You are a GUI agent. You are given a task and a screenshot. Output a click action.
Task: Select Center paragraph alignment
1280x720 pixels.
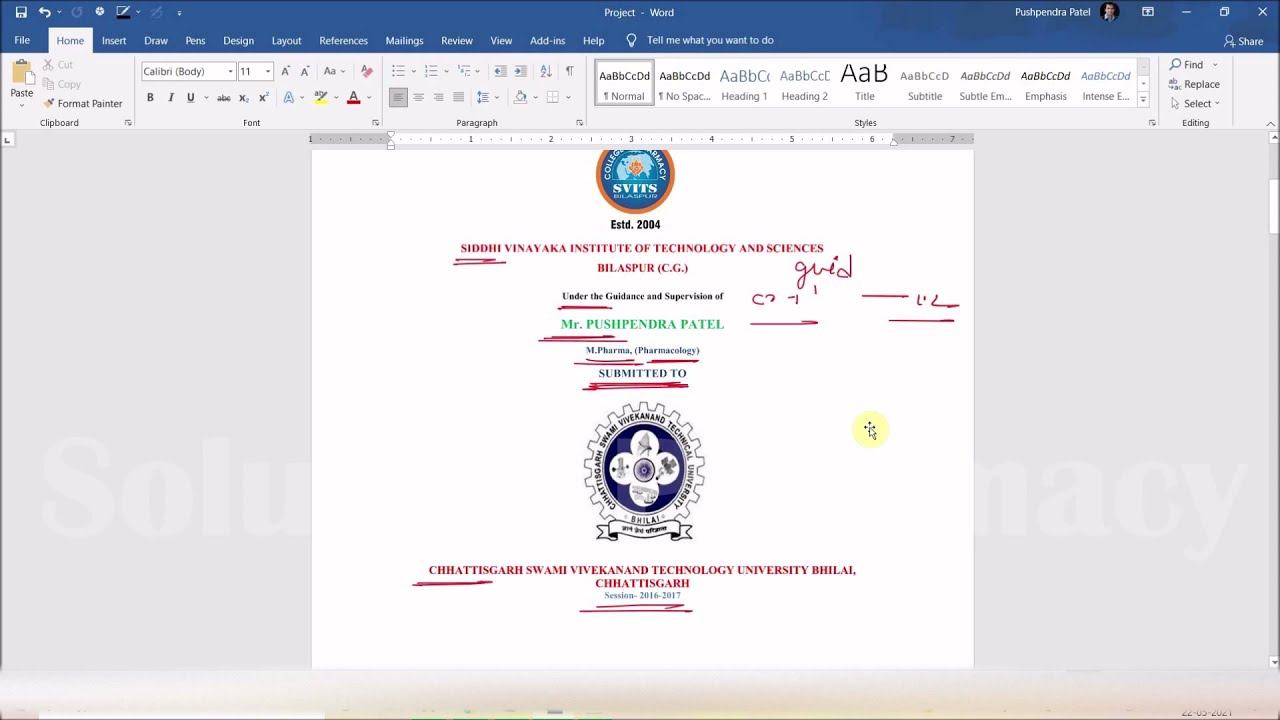[x=418, y=97]
